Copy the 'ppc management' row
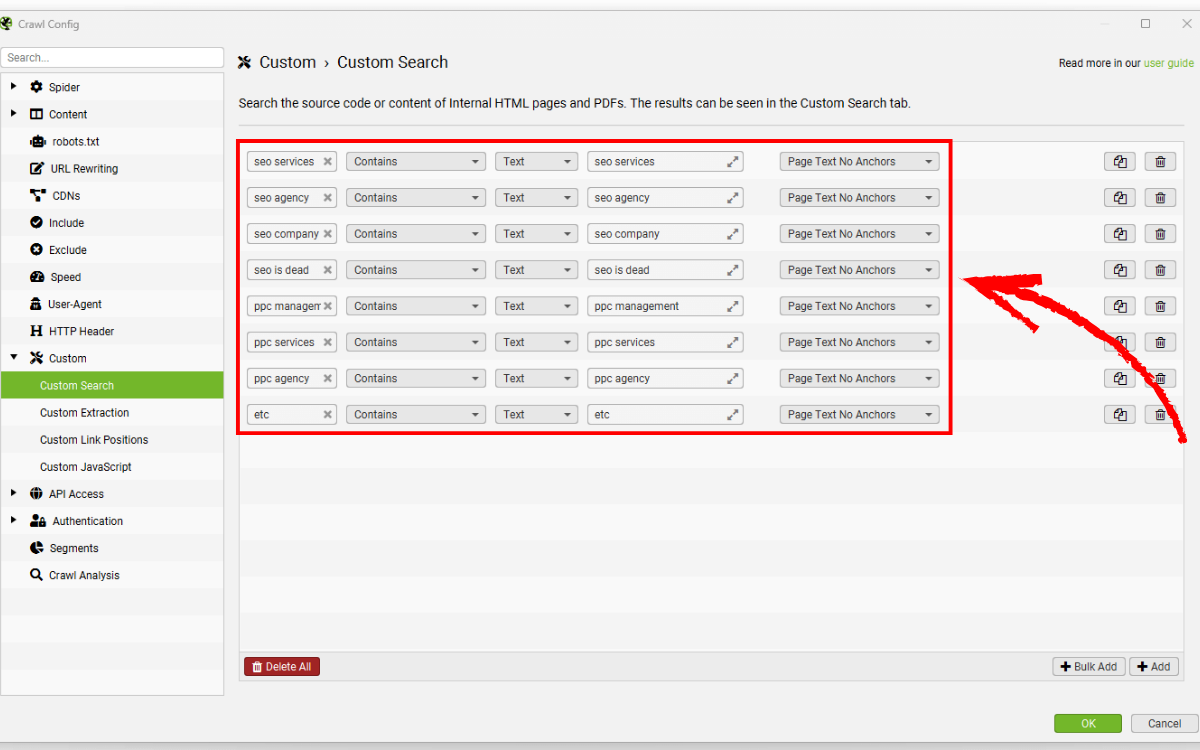Image resolution: width=1200 pixels, height=750 pixels. coord(1120,306)
